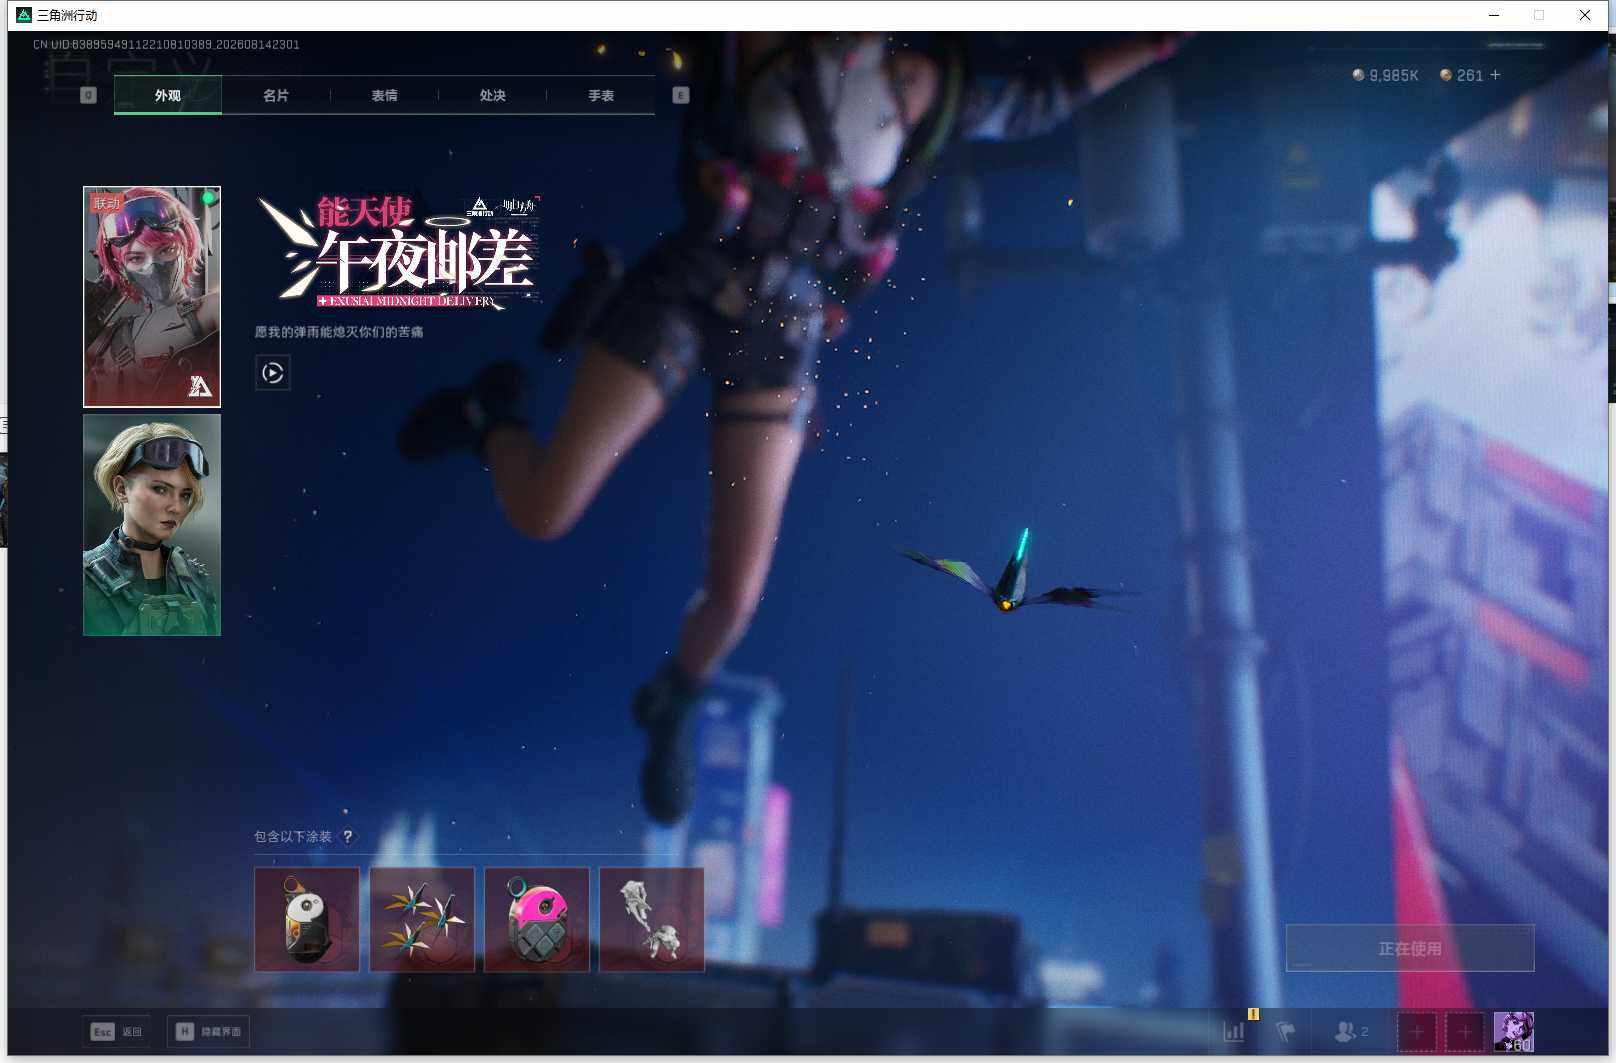Minimize the 三角洲行动 window
This screenshot has height=1063, width=1616.
click(1494, 15)
